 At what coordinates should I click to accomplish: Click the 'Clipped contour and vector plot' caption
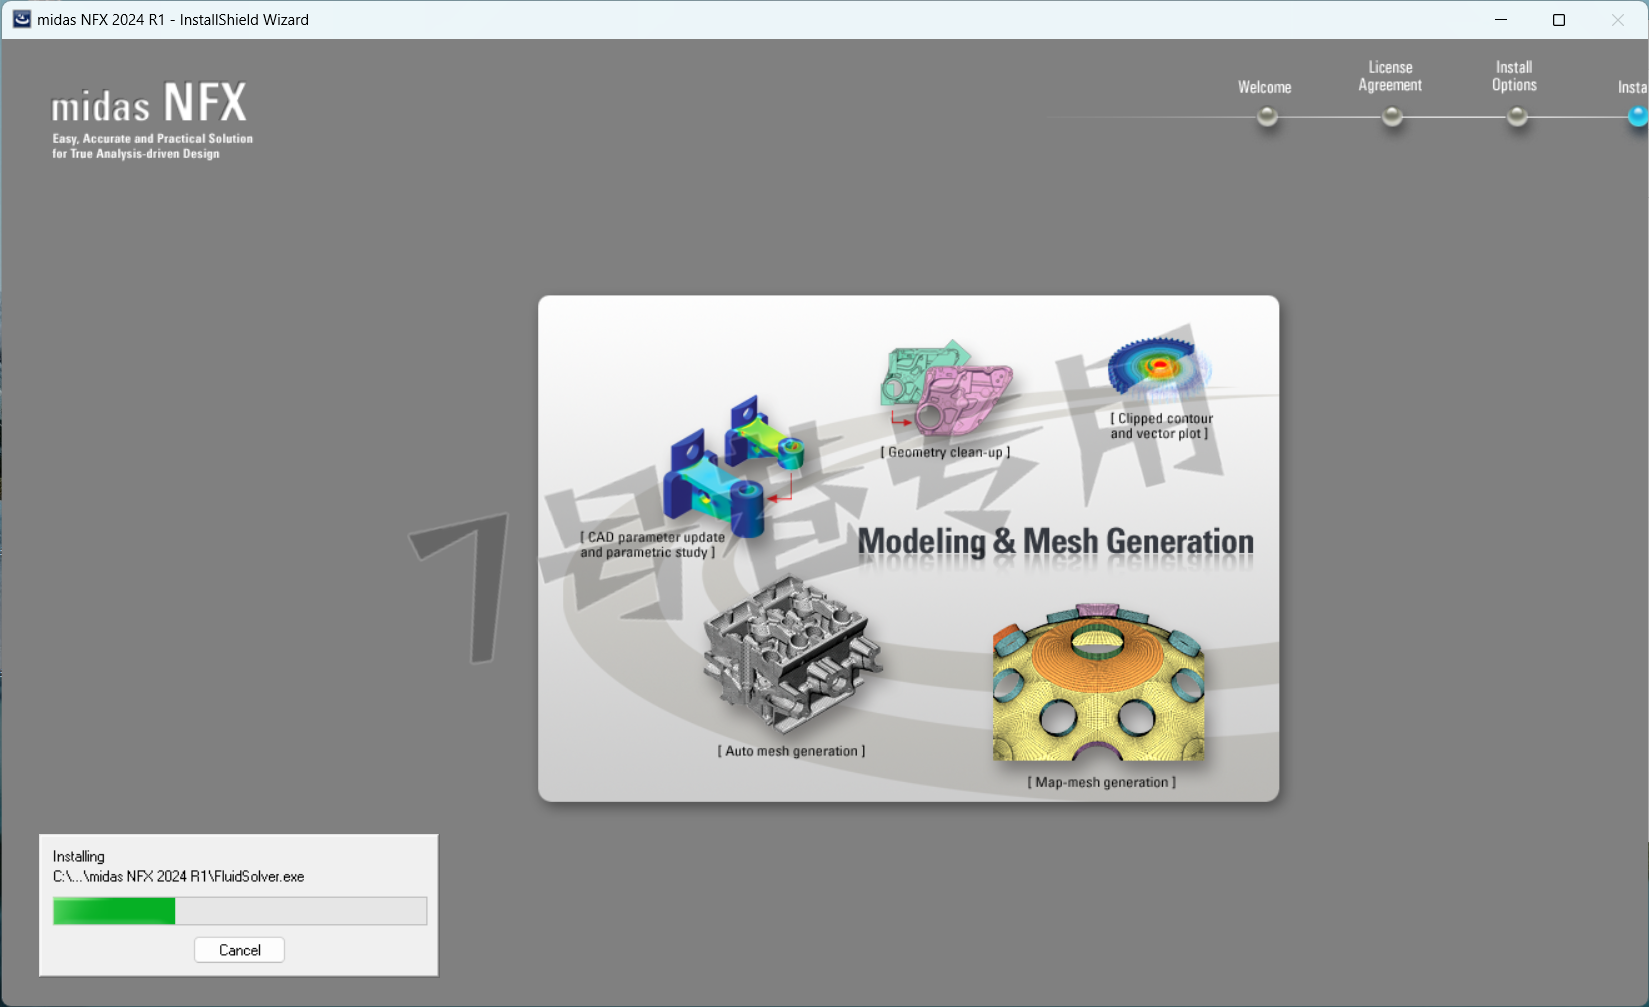click(1160, 426)
